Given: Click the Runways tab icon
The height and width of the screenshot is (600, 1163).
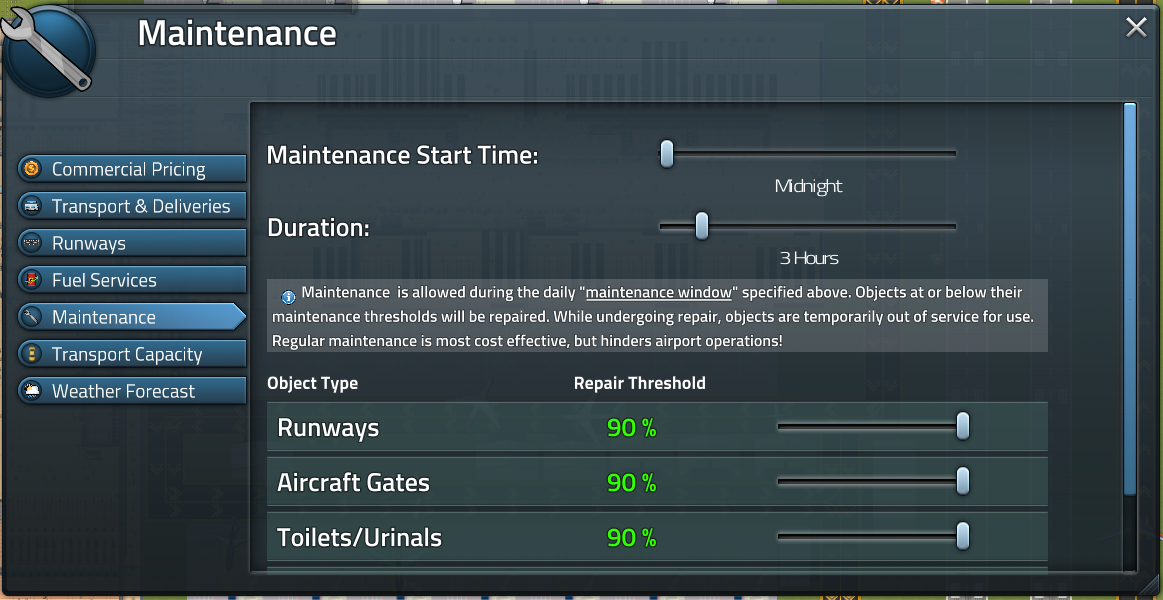Looking at the screenshot, I should pos(31,243).
